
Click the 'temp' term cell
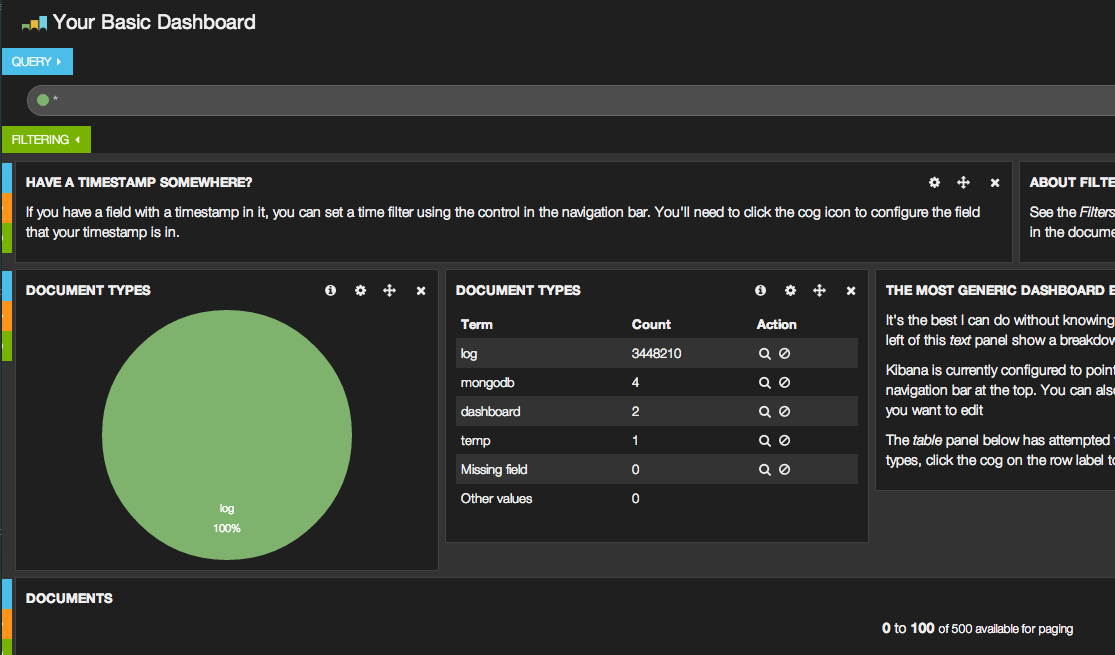click(x=476, y=441)
